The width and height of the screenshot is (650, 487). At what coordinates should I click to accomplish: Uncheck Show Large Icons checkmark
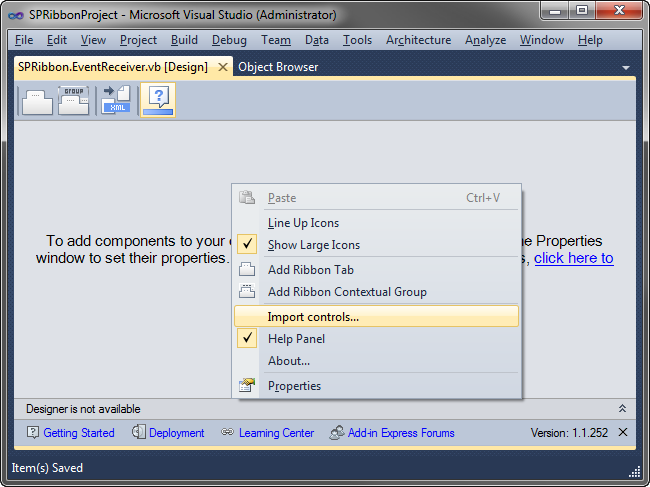(247, 244)
